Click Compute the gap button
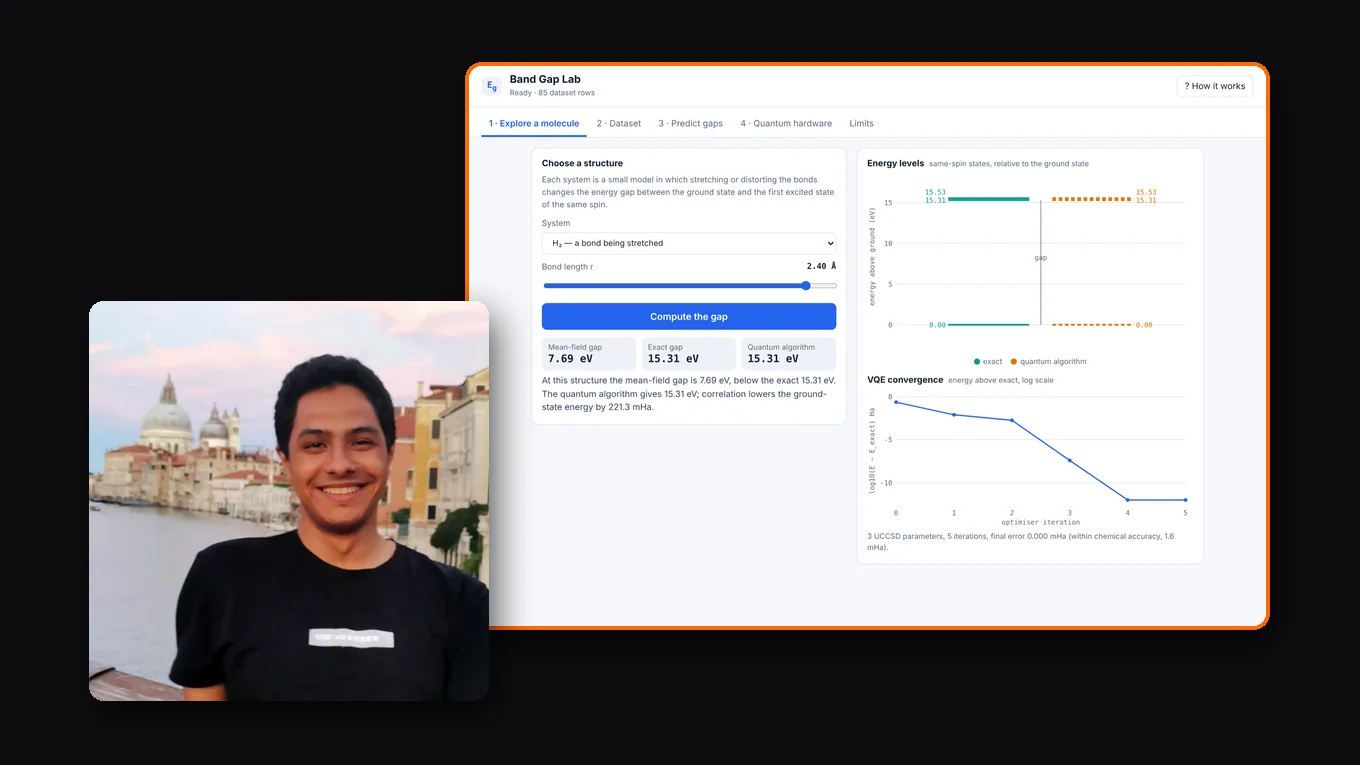 pos(689,316)
